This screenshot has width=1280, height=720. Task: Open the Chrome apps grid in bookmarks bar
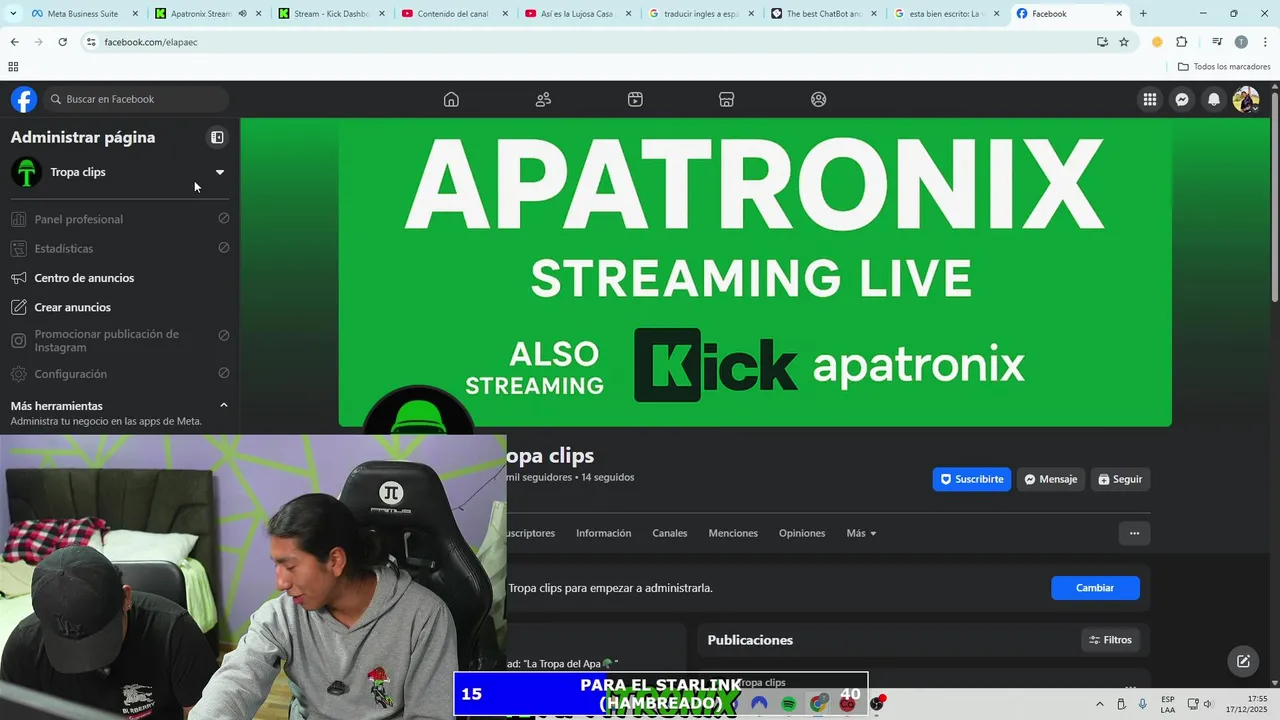(x=13, y=67)
